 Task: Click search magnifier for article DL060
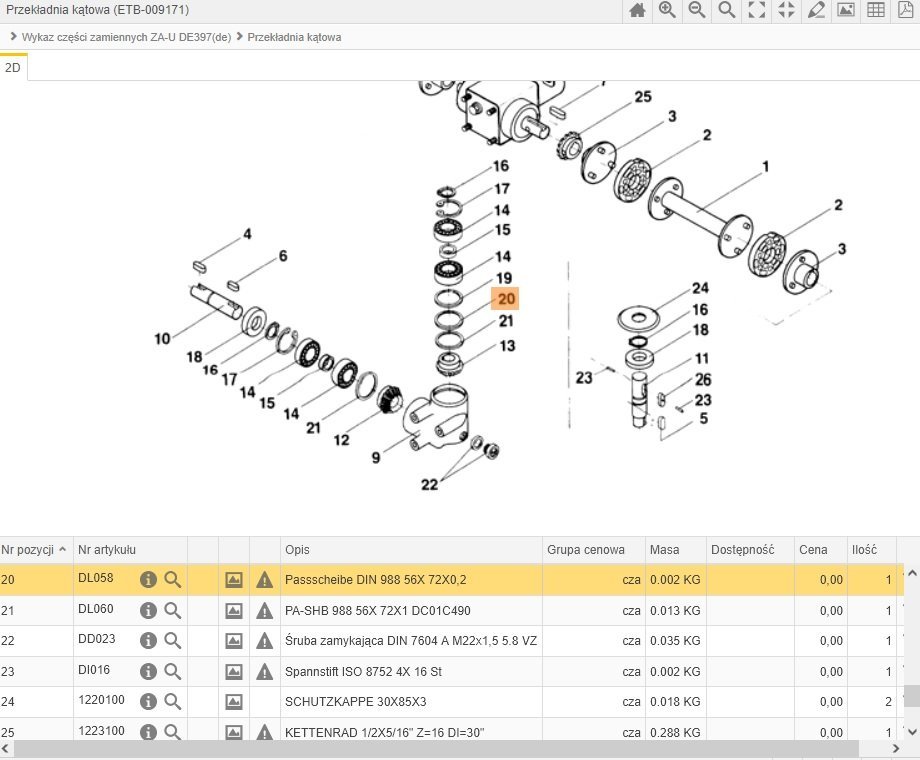coord(173,610)
